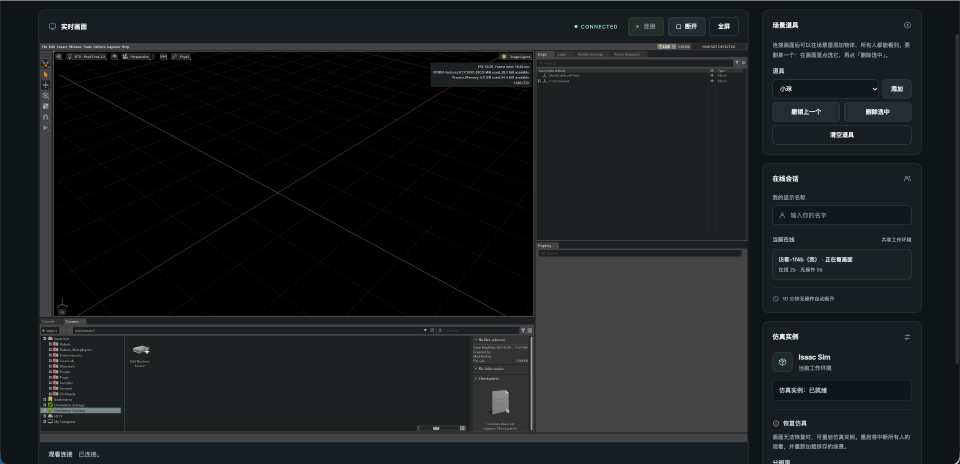Open the File menu in Isaac Sim
Screen dimensions: 960x464
point(44,47)
